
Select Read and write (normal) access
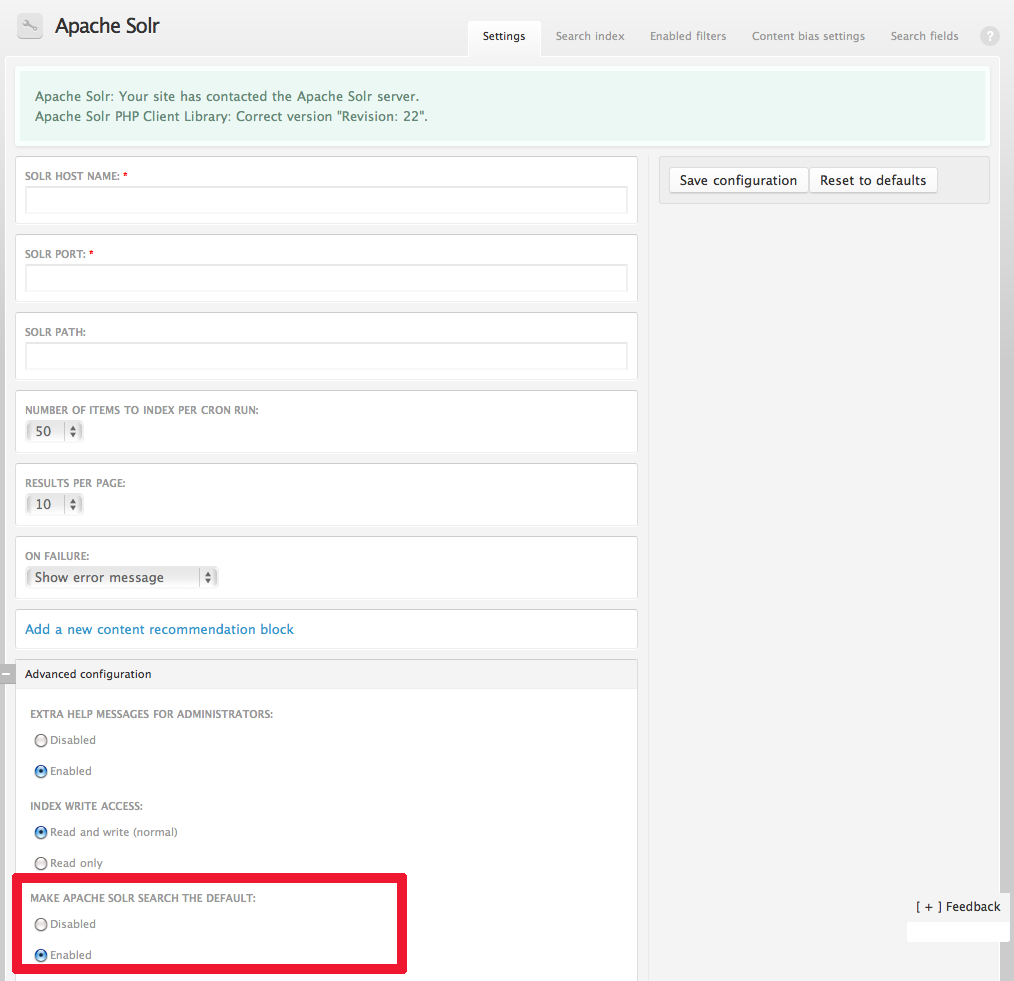[41, 832]
